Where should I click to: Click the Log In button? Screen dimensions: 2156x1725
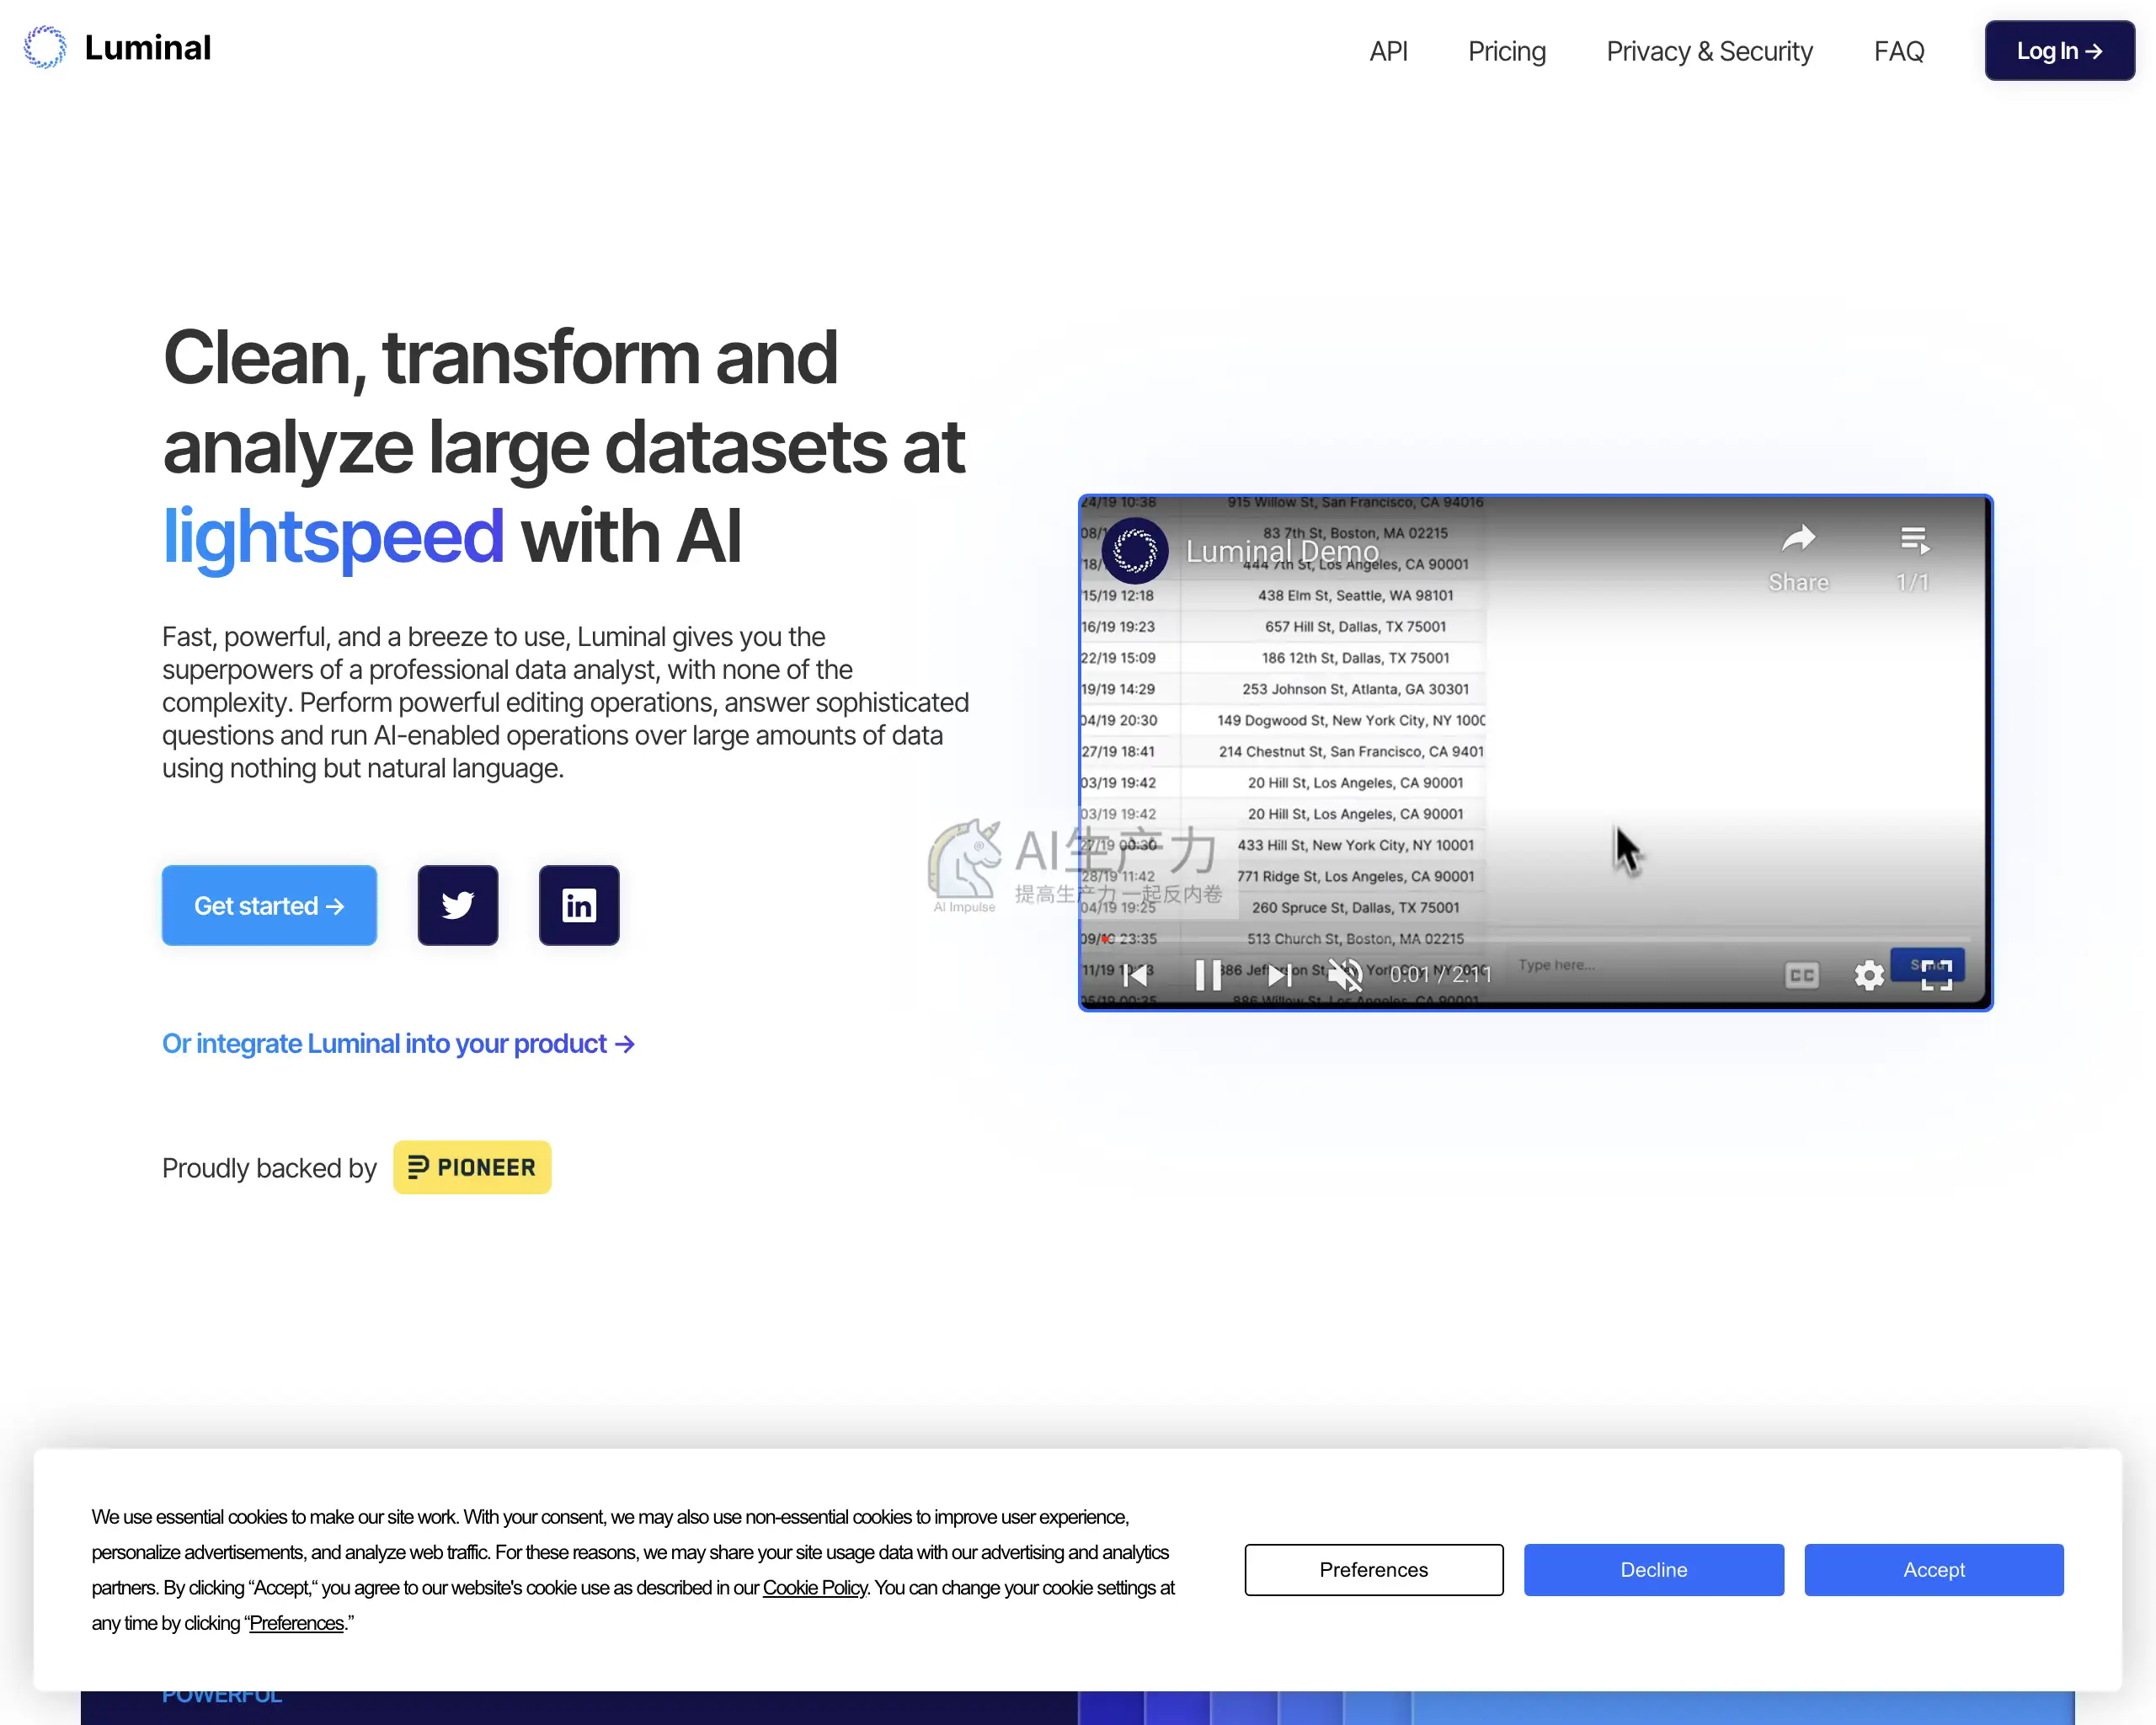2059,51
